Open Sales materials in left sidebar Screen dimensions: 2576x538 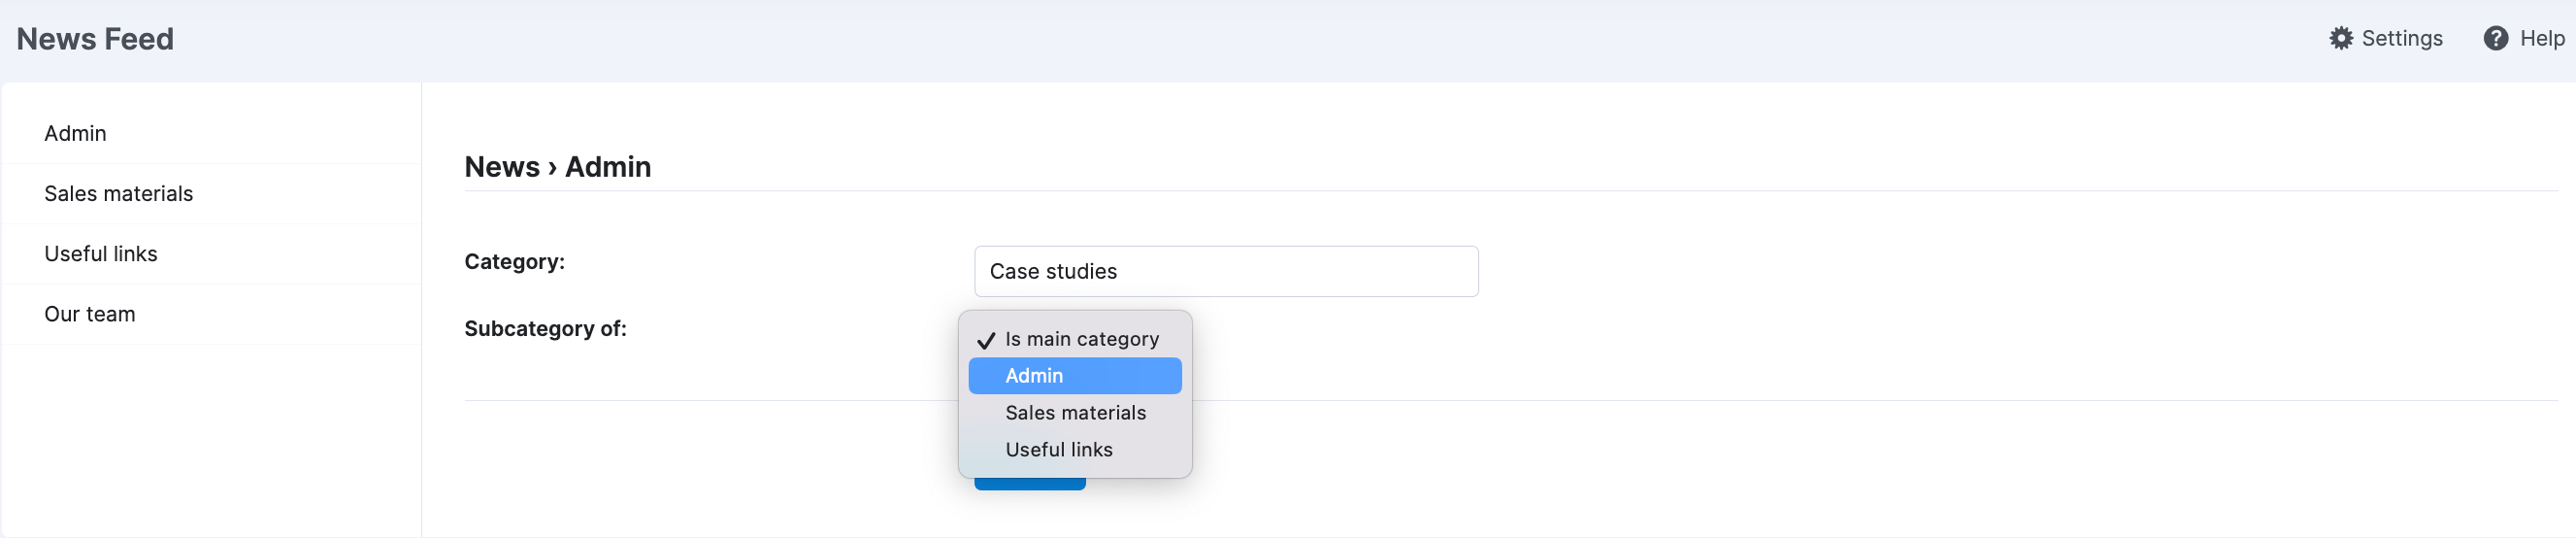pos(118,193)
